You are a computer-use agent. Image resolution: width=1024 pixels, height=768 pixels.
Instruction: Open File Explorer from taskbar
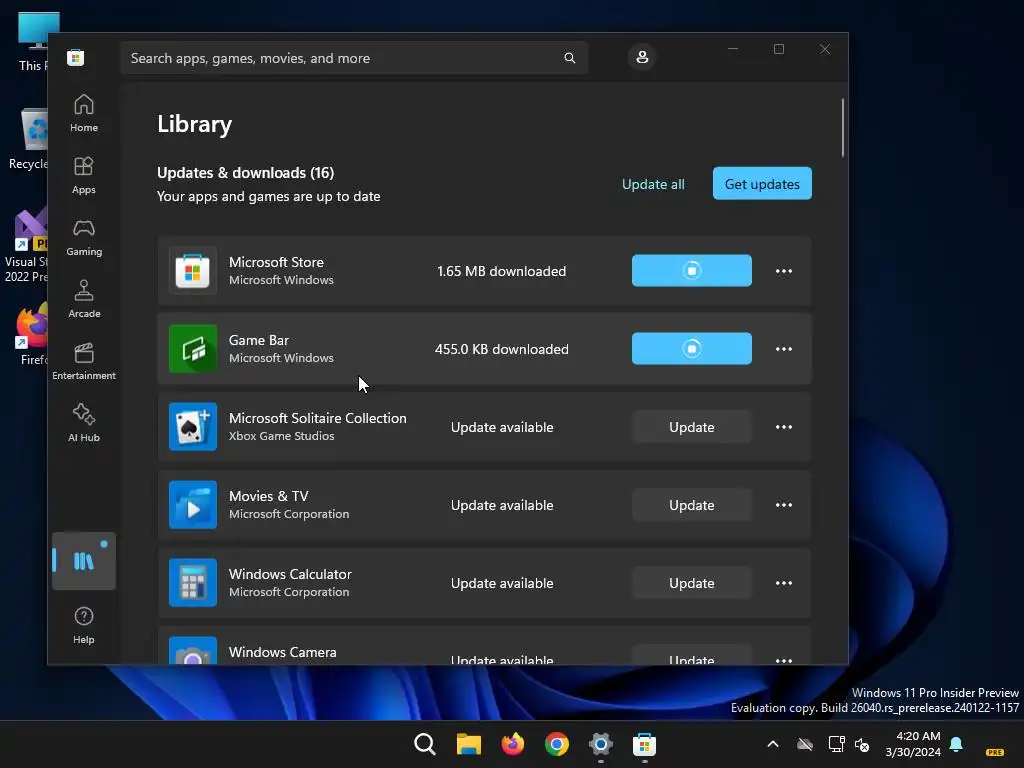pyautogui.click(x=468, y=744)
